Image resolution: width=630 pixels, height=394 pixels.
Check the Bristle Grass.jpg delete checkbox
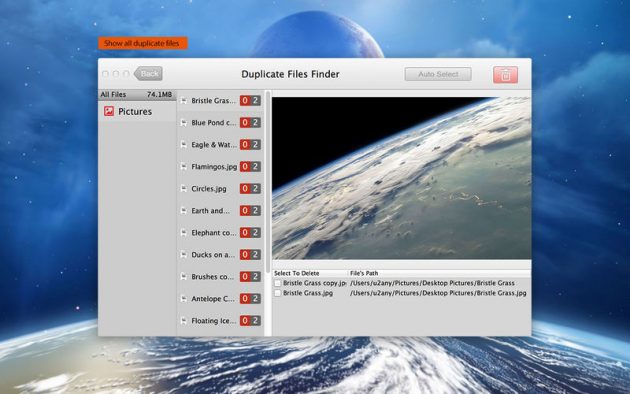pos(278,293)
